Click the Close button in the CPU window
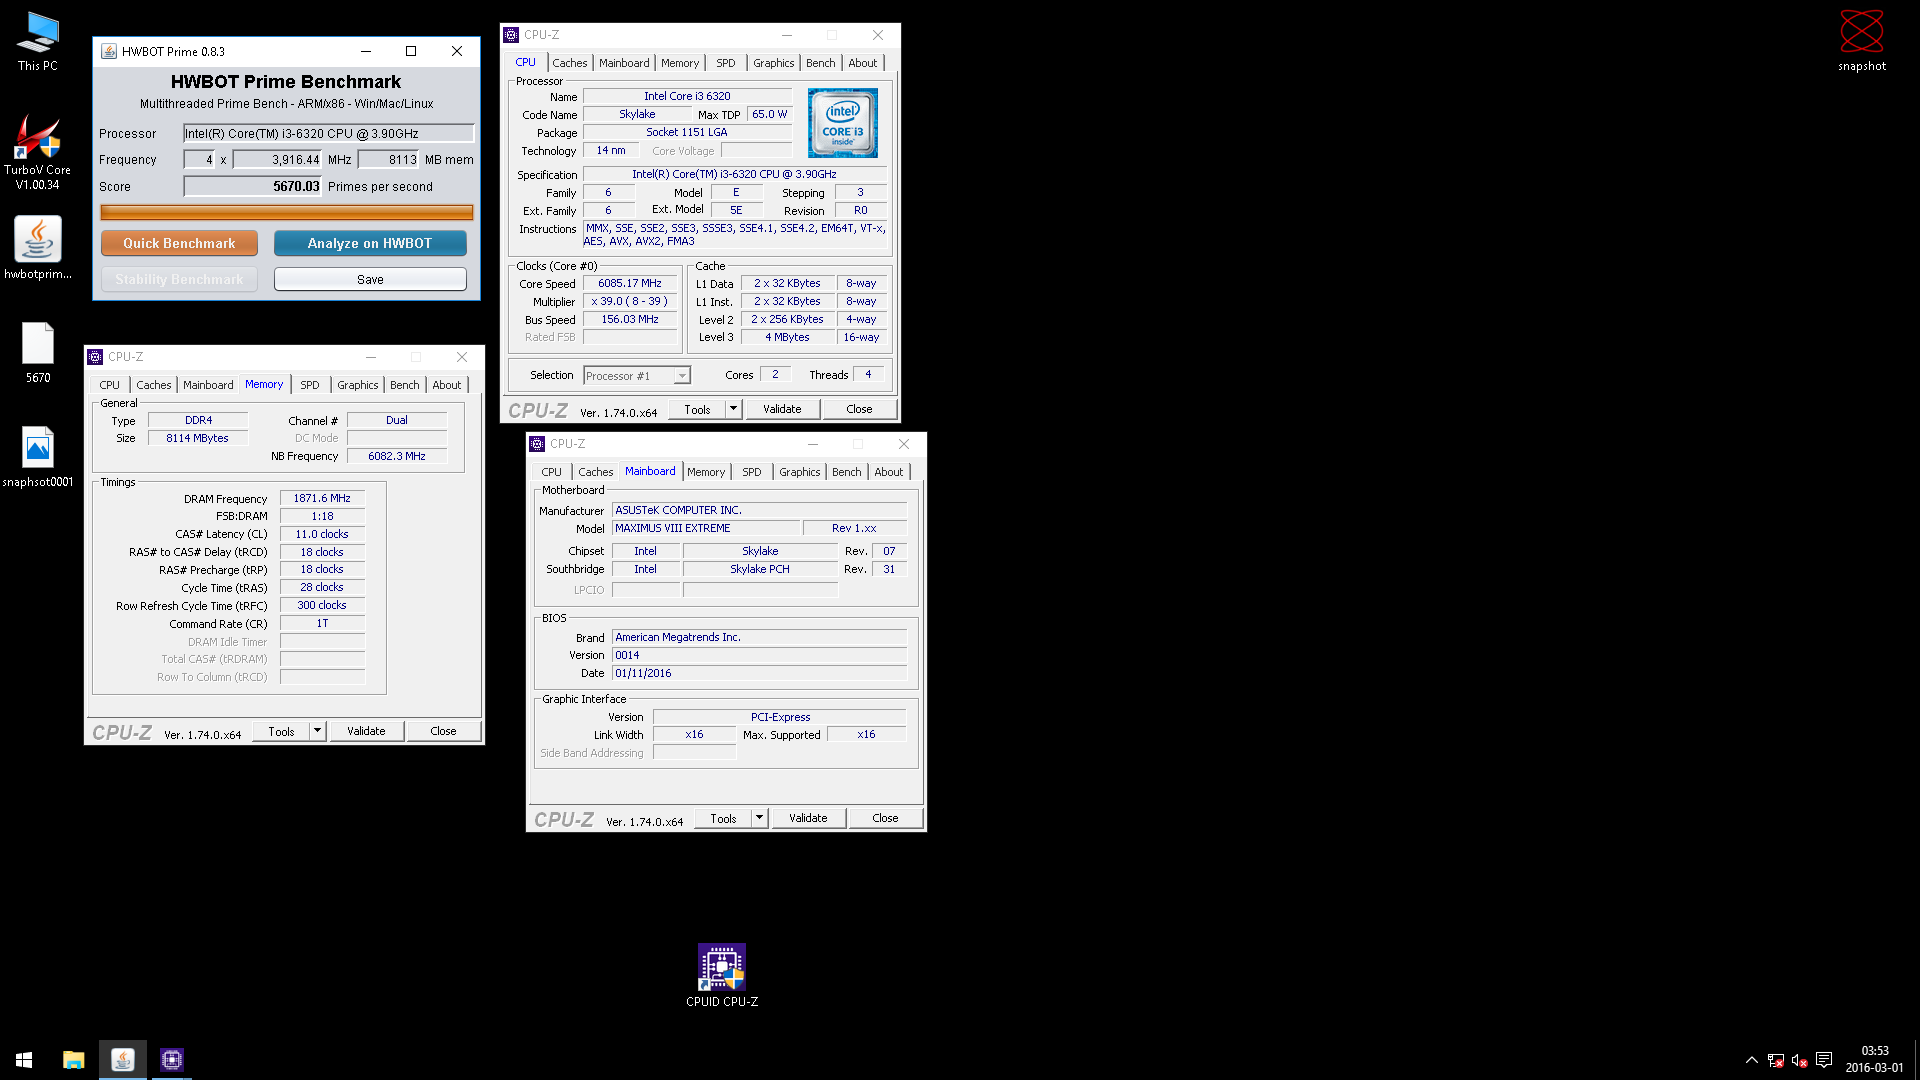The width and height of the screenshot is (1920, 1080). [859, 409]
